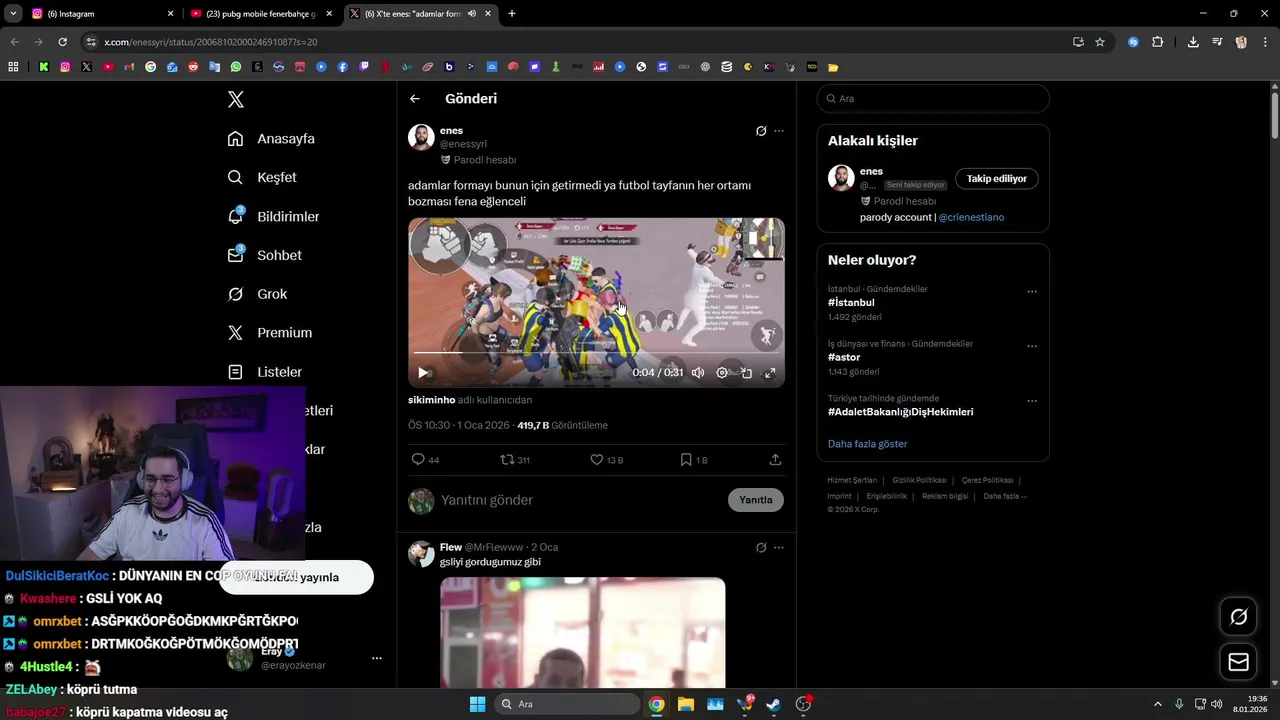The height and width of the screenshot is (720, 1280).
Task: Open Steam from taskbar
Action: pyautogui.click(x=774, y=704)
